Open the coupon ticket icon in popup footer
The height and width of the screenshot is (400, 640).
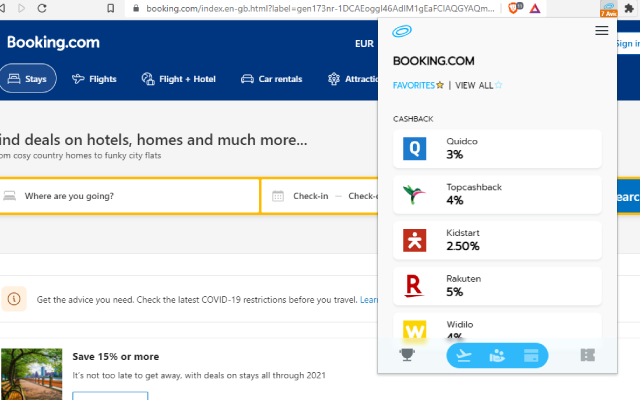(587, 355)
